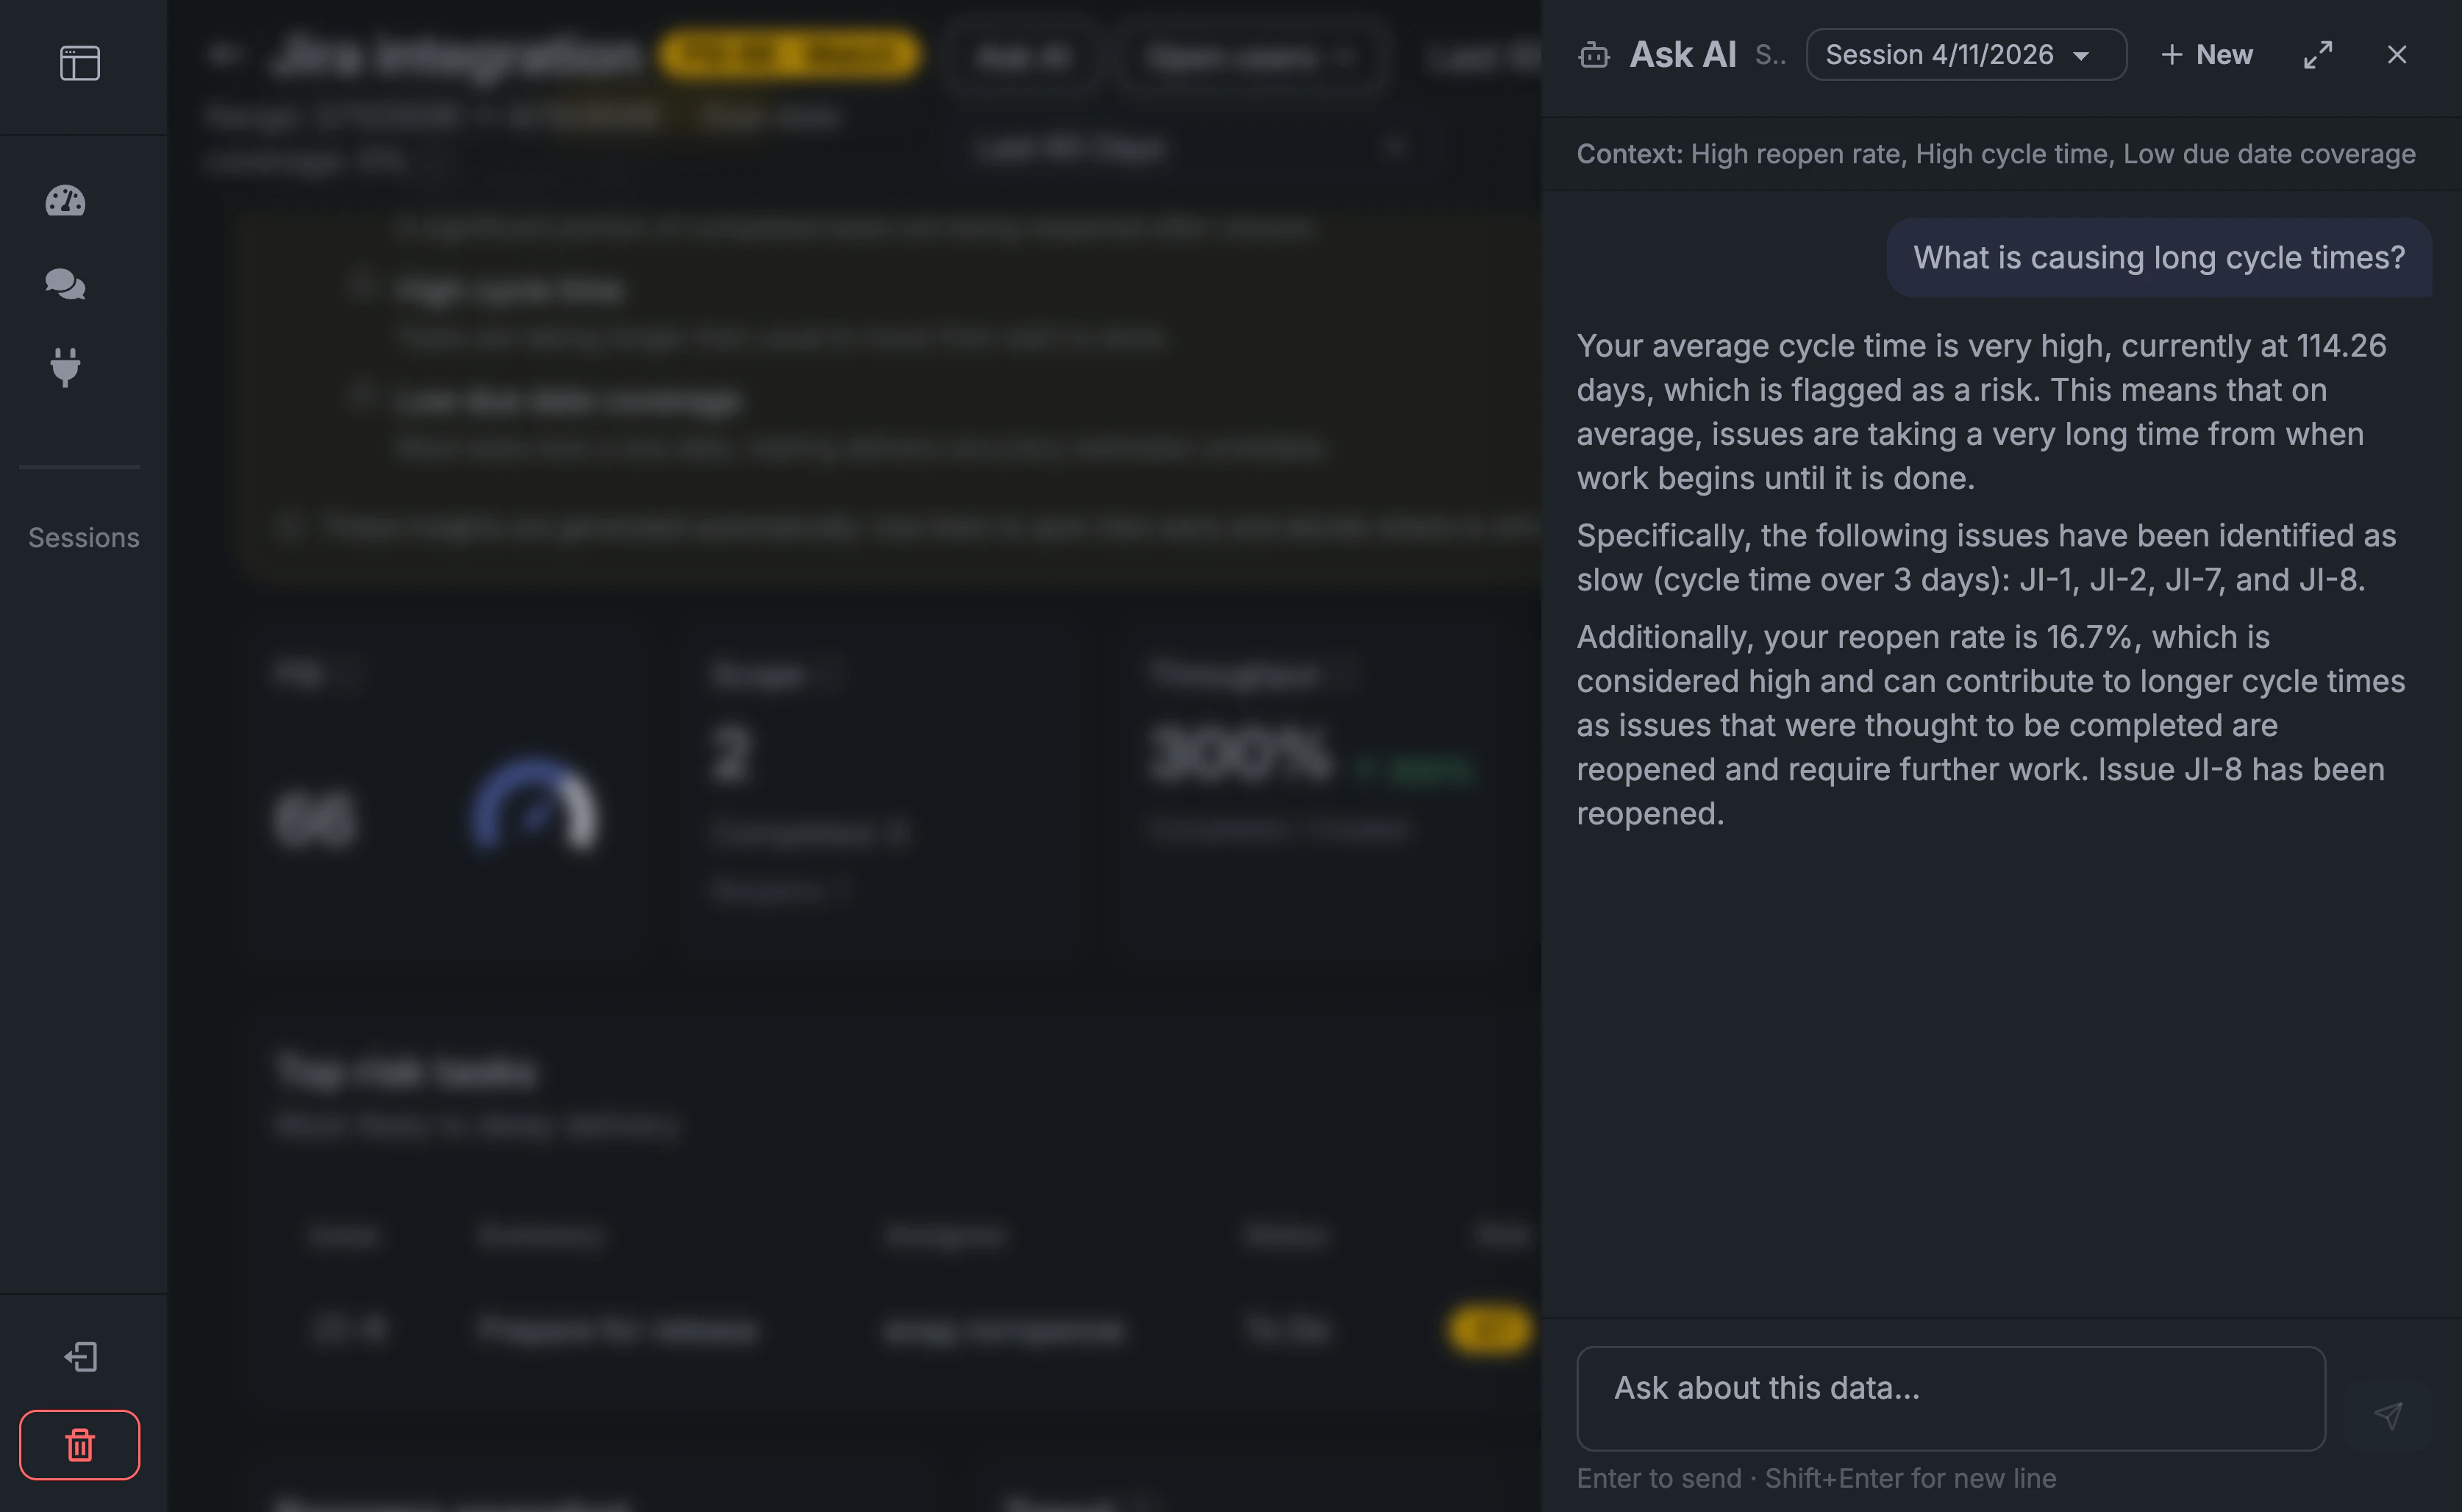Close the Ask AI panel

(x=2396, y=55)
